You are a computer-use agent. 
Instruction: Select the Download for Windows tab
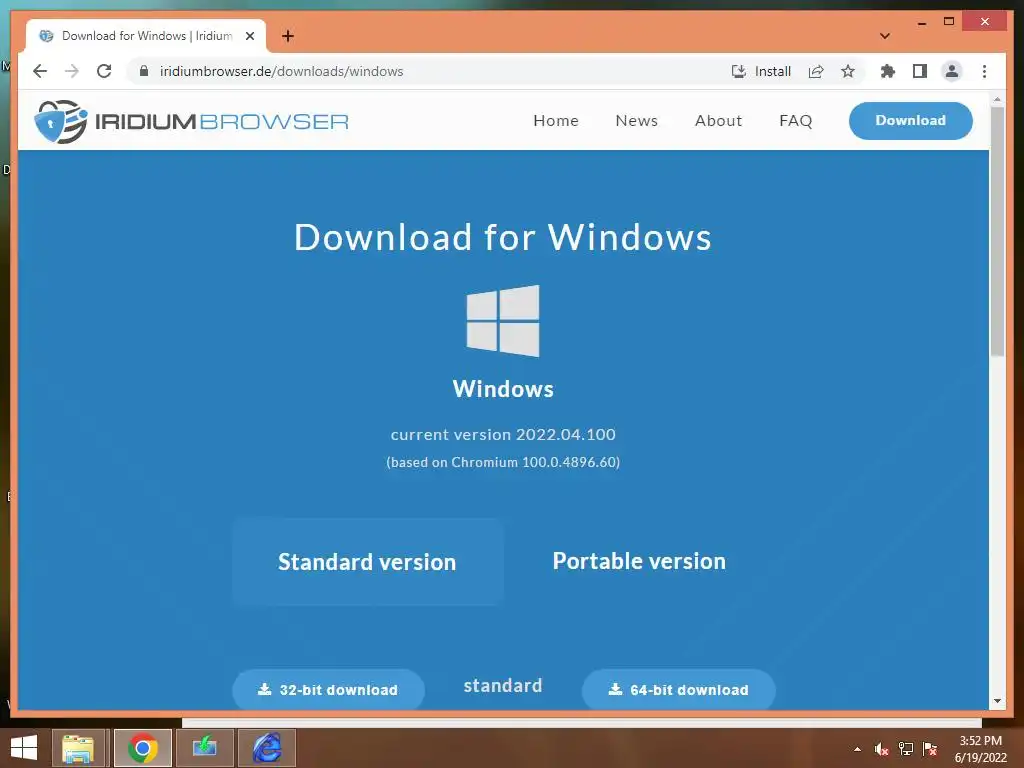[146, 36]
